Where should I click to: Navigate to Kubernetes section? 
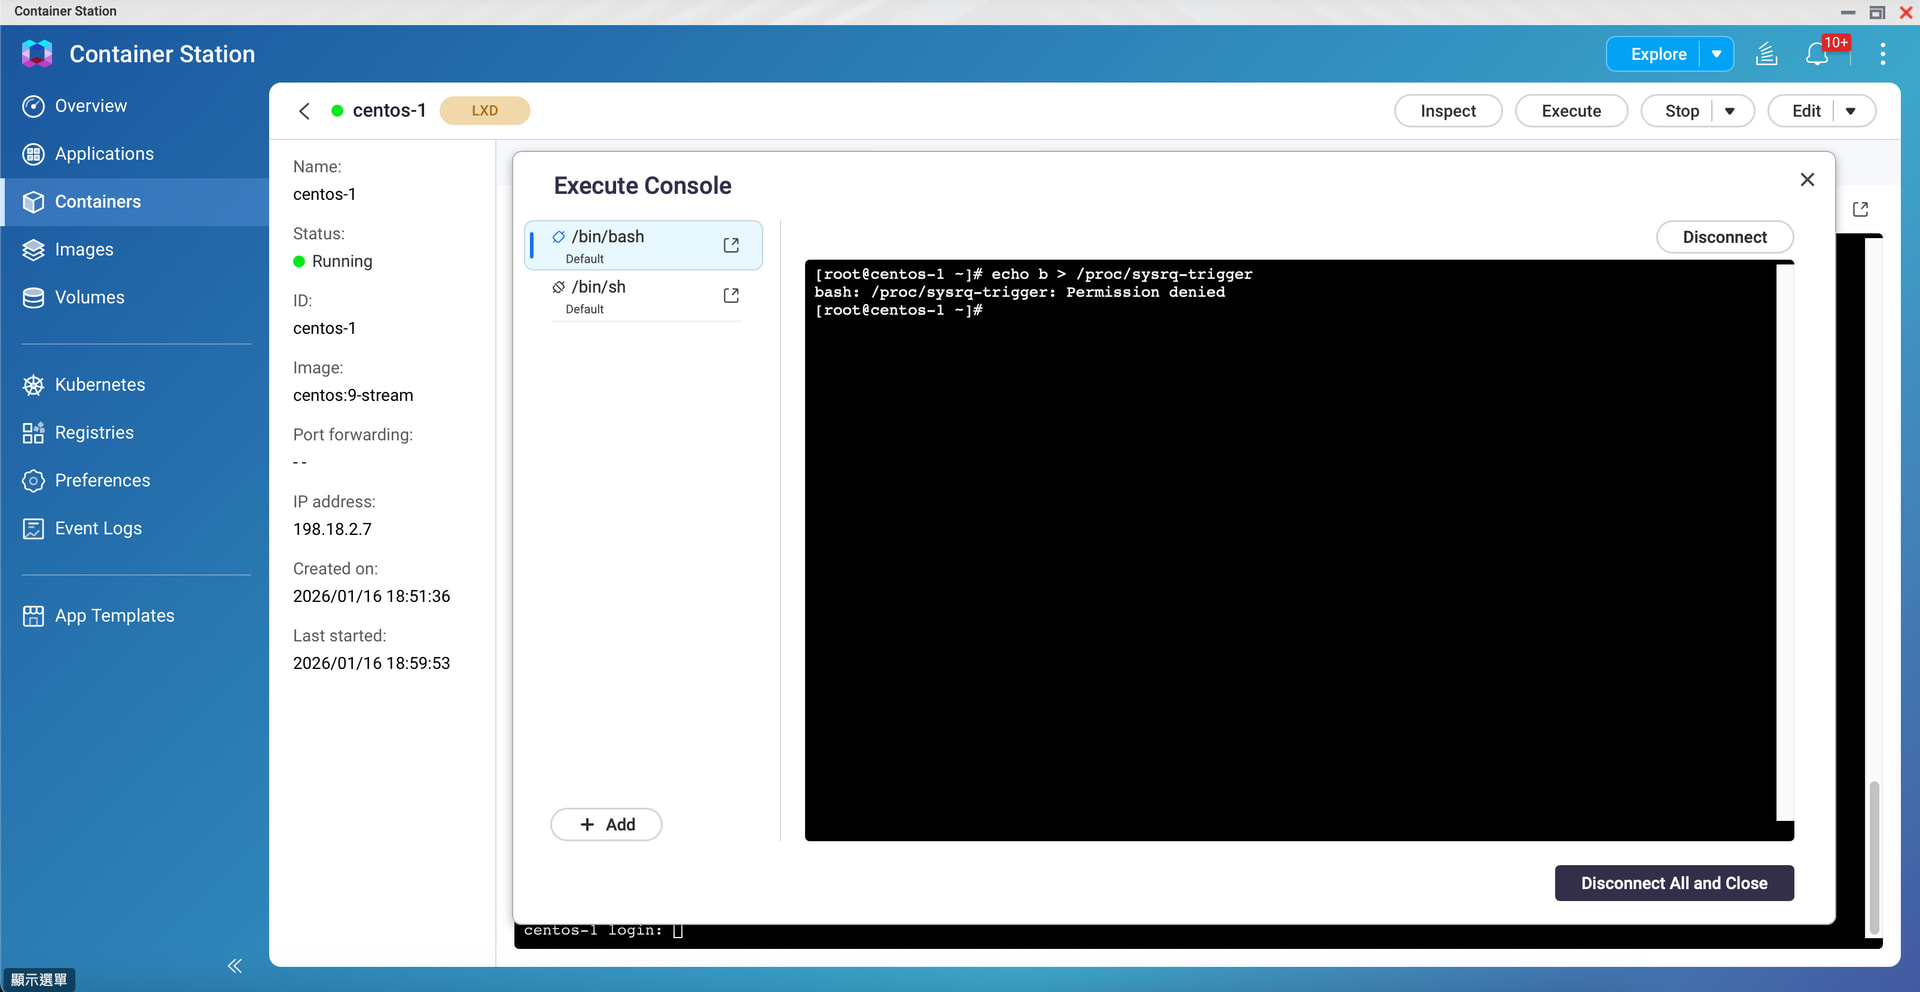coord(99,385)
